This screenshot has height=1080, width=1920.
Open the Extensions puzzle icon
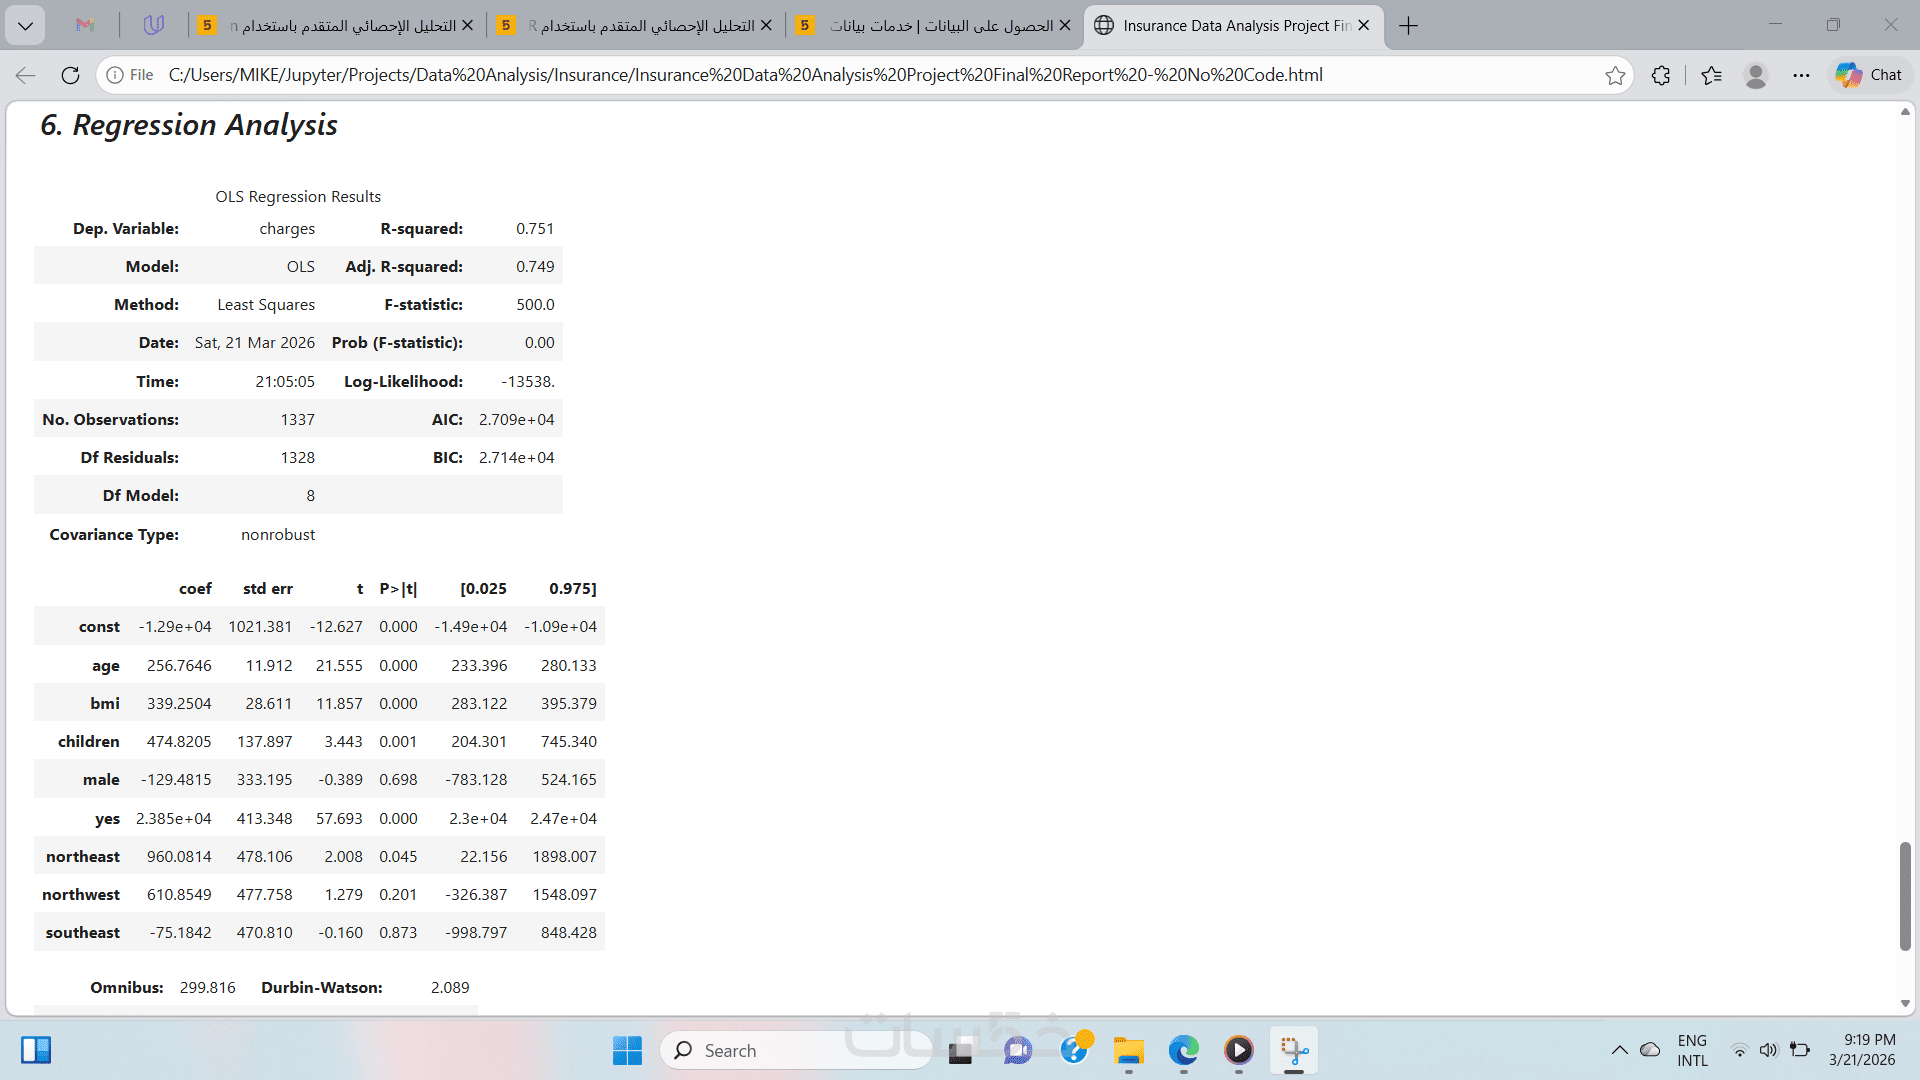(1661, 75)
